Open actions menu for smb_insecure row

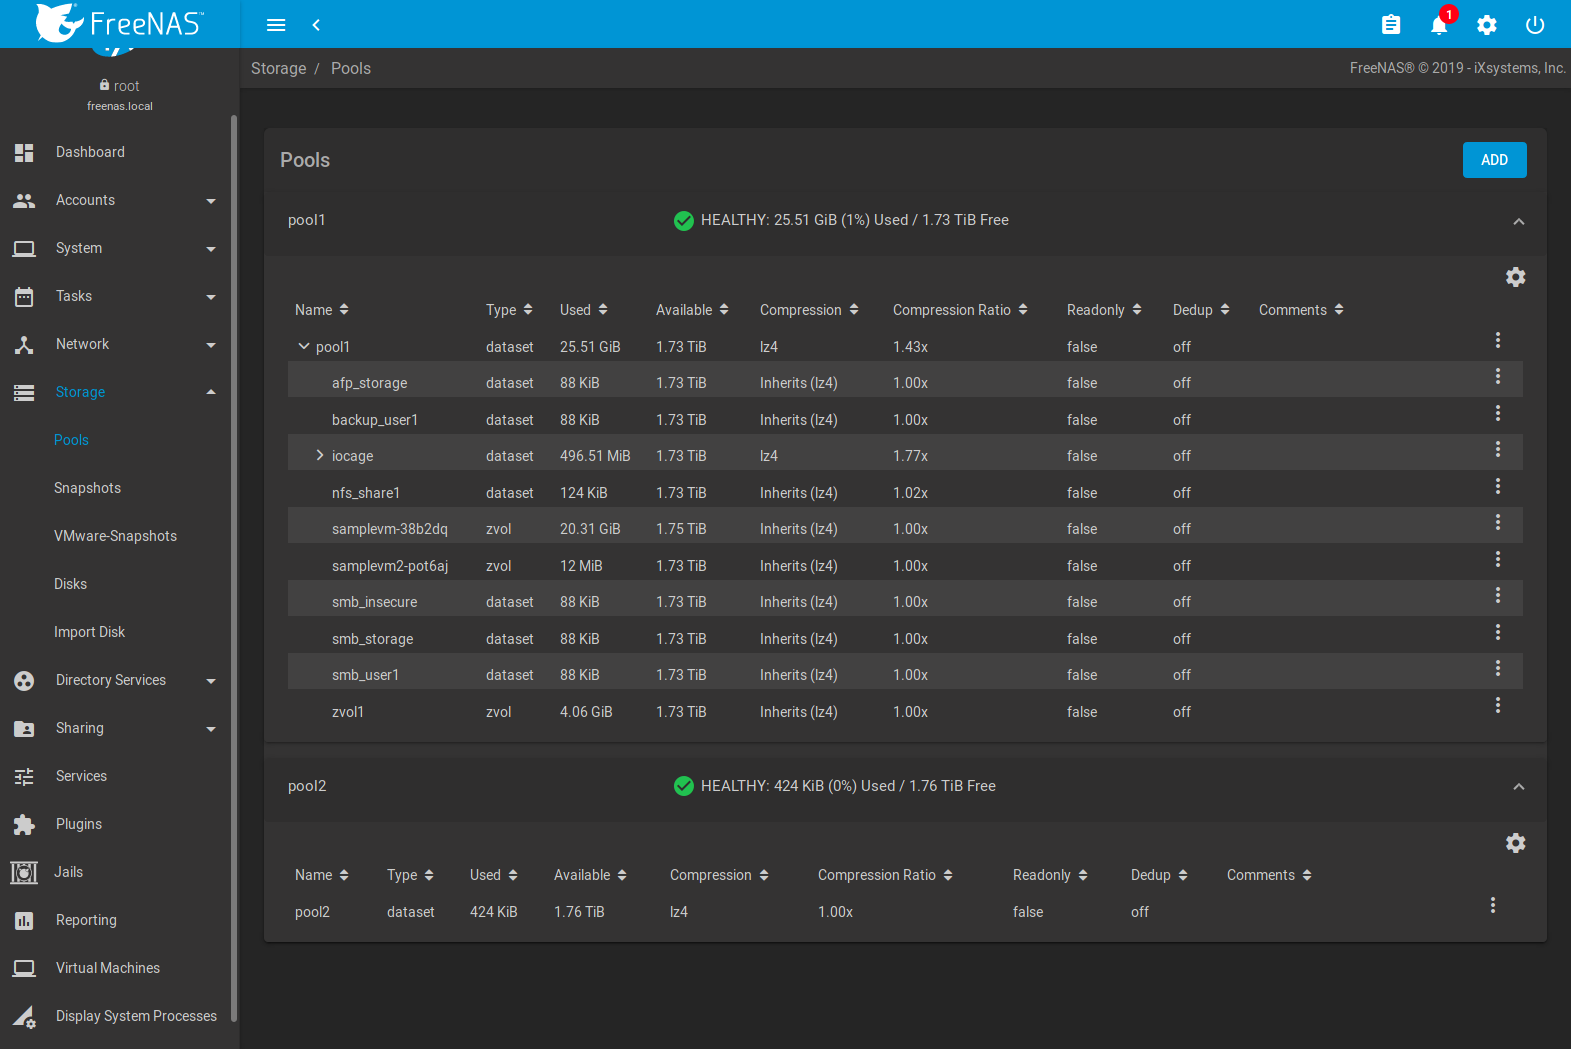click(1498, 595)
